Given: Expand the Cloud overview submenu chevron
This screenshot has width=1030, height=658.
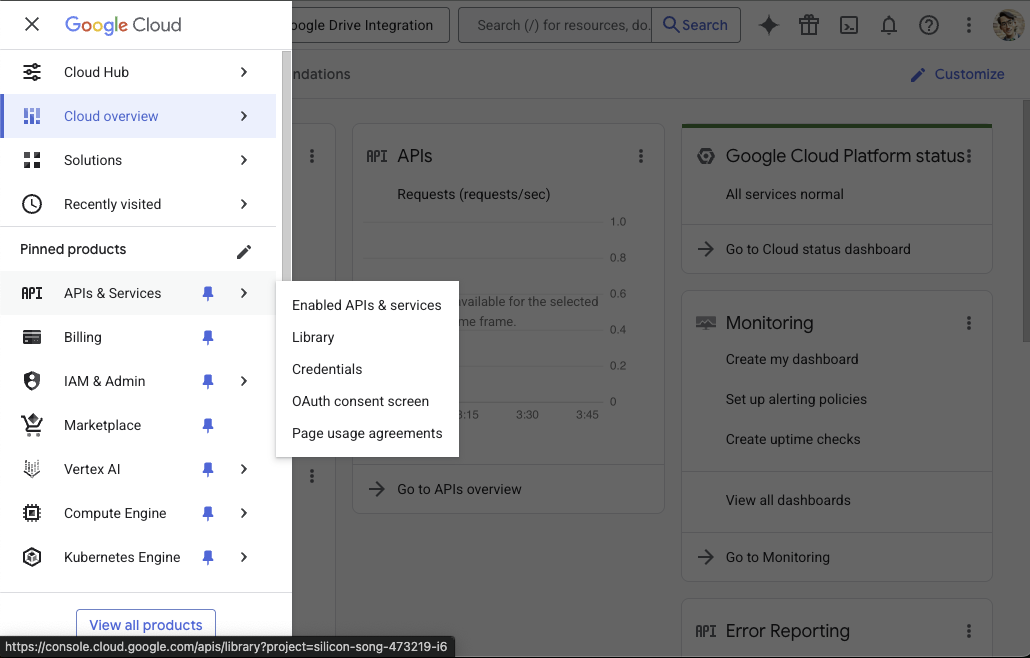Looking at the screenshot, I should coord(244,116).
